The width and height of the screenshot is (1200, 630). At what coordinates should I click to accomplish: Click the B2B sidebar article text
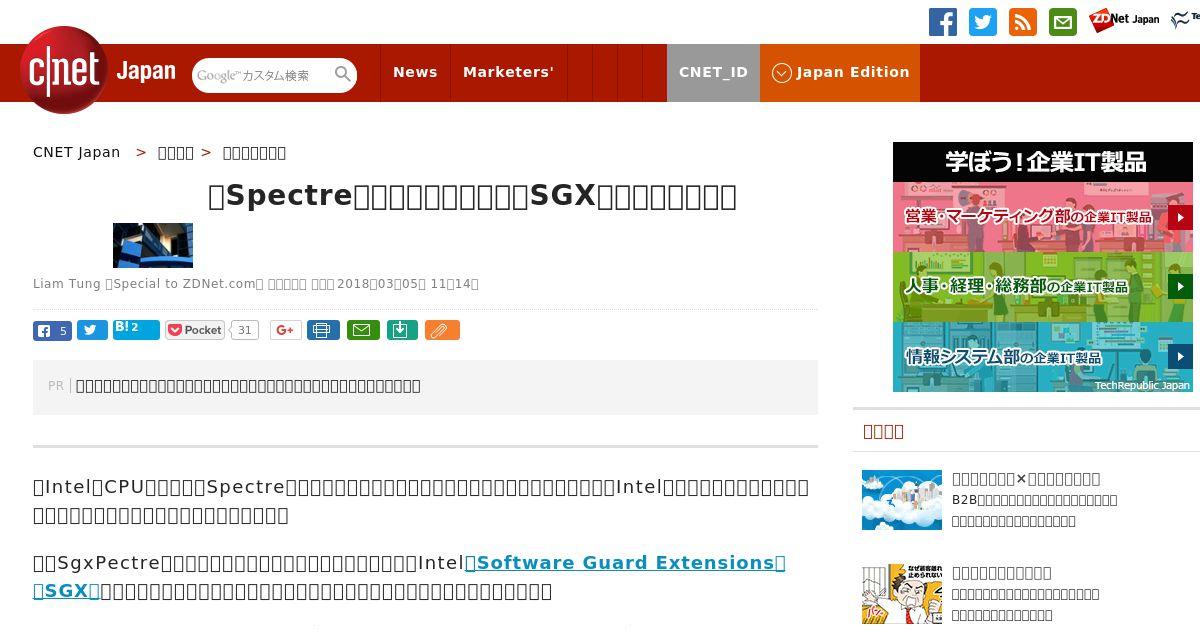[x=1034, y=510]
